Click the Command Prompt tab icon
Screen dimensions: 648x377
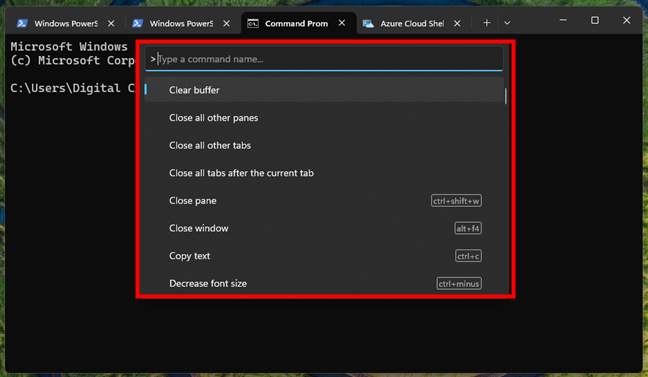coord(253,24)
